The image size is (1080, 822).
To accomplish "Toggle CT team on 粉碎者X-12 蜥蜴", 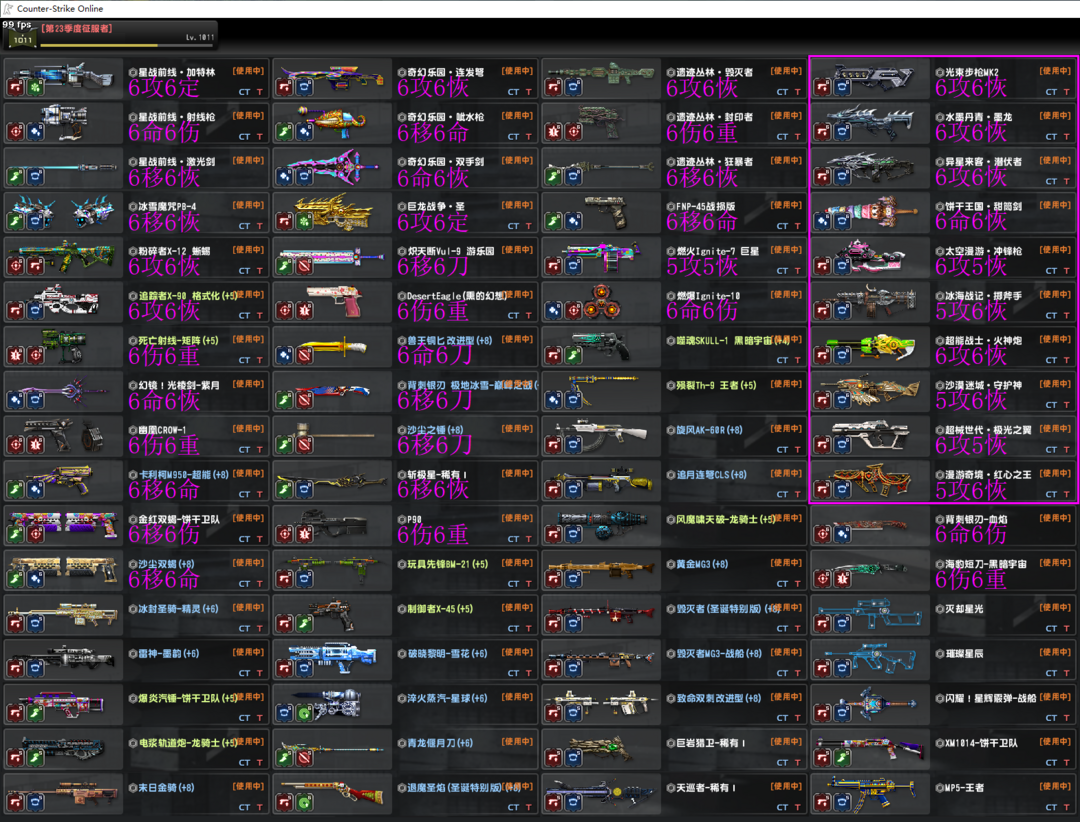I will 245,271.
